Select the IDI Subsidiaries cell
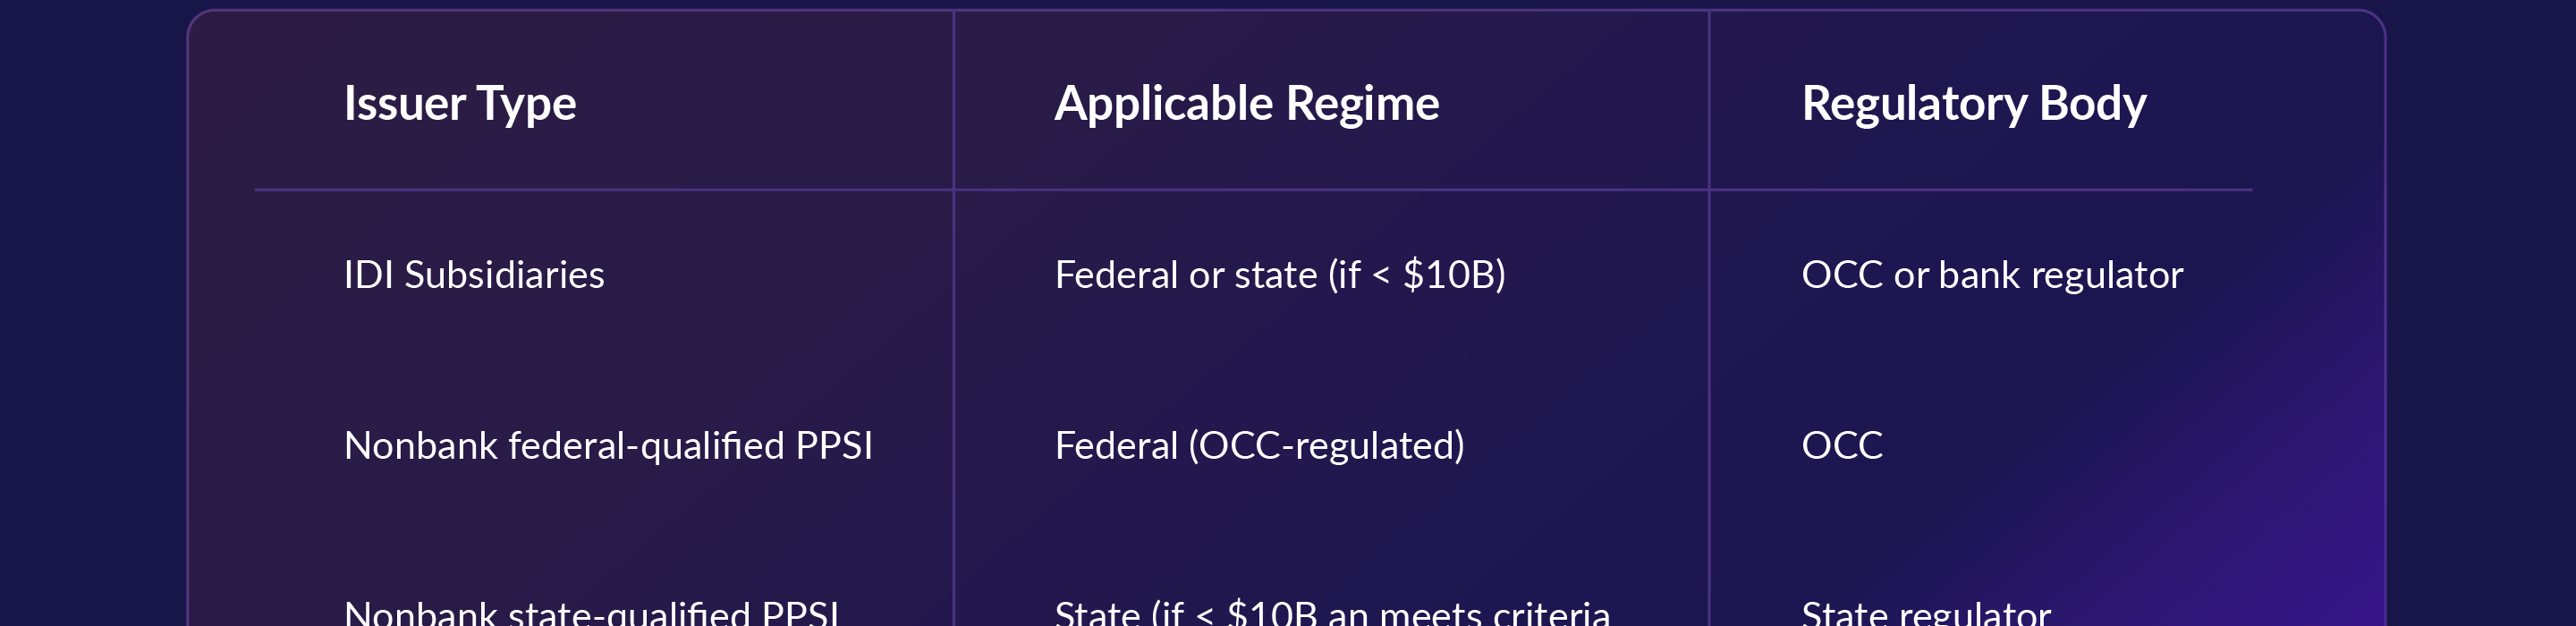 474,275
